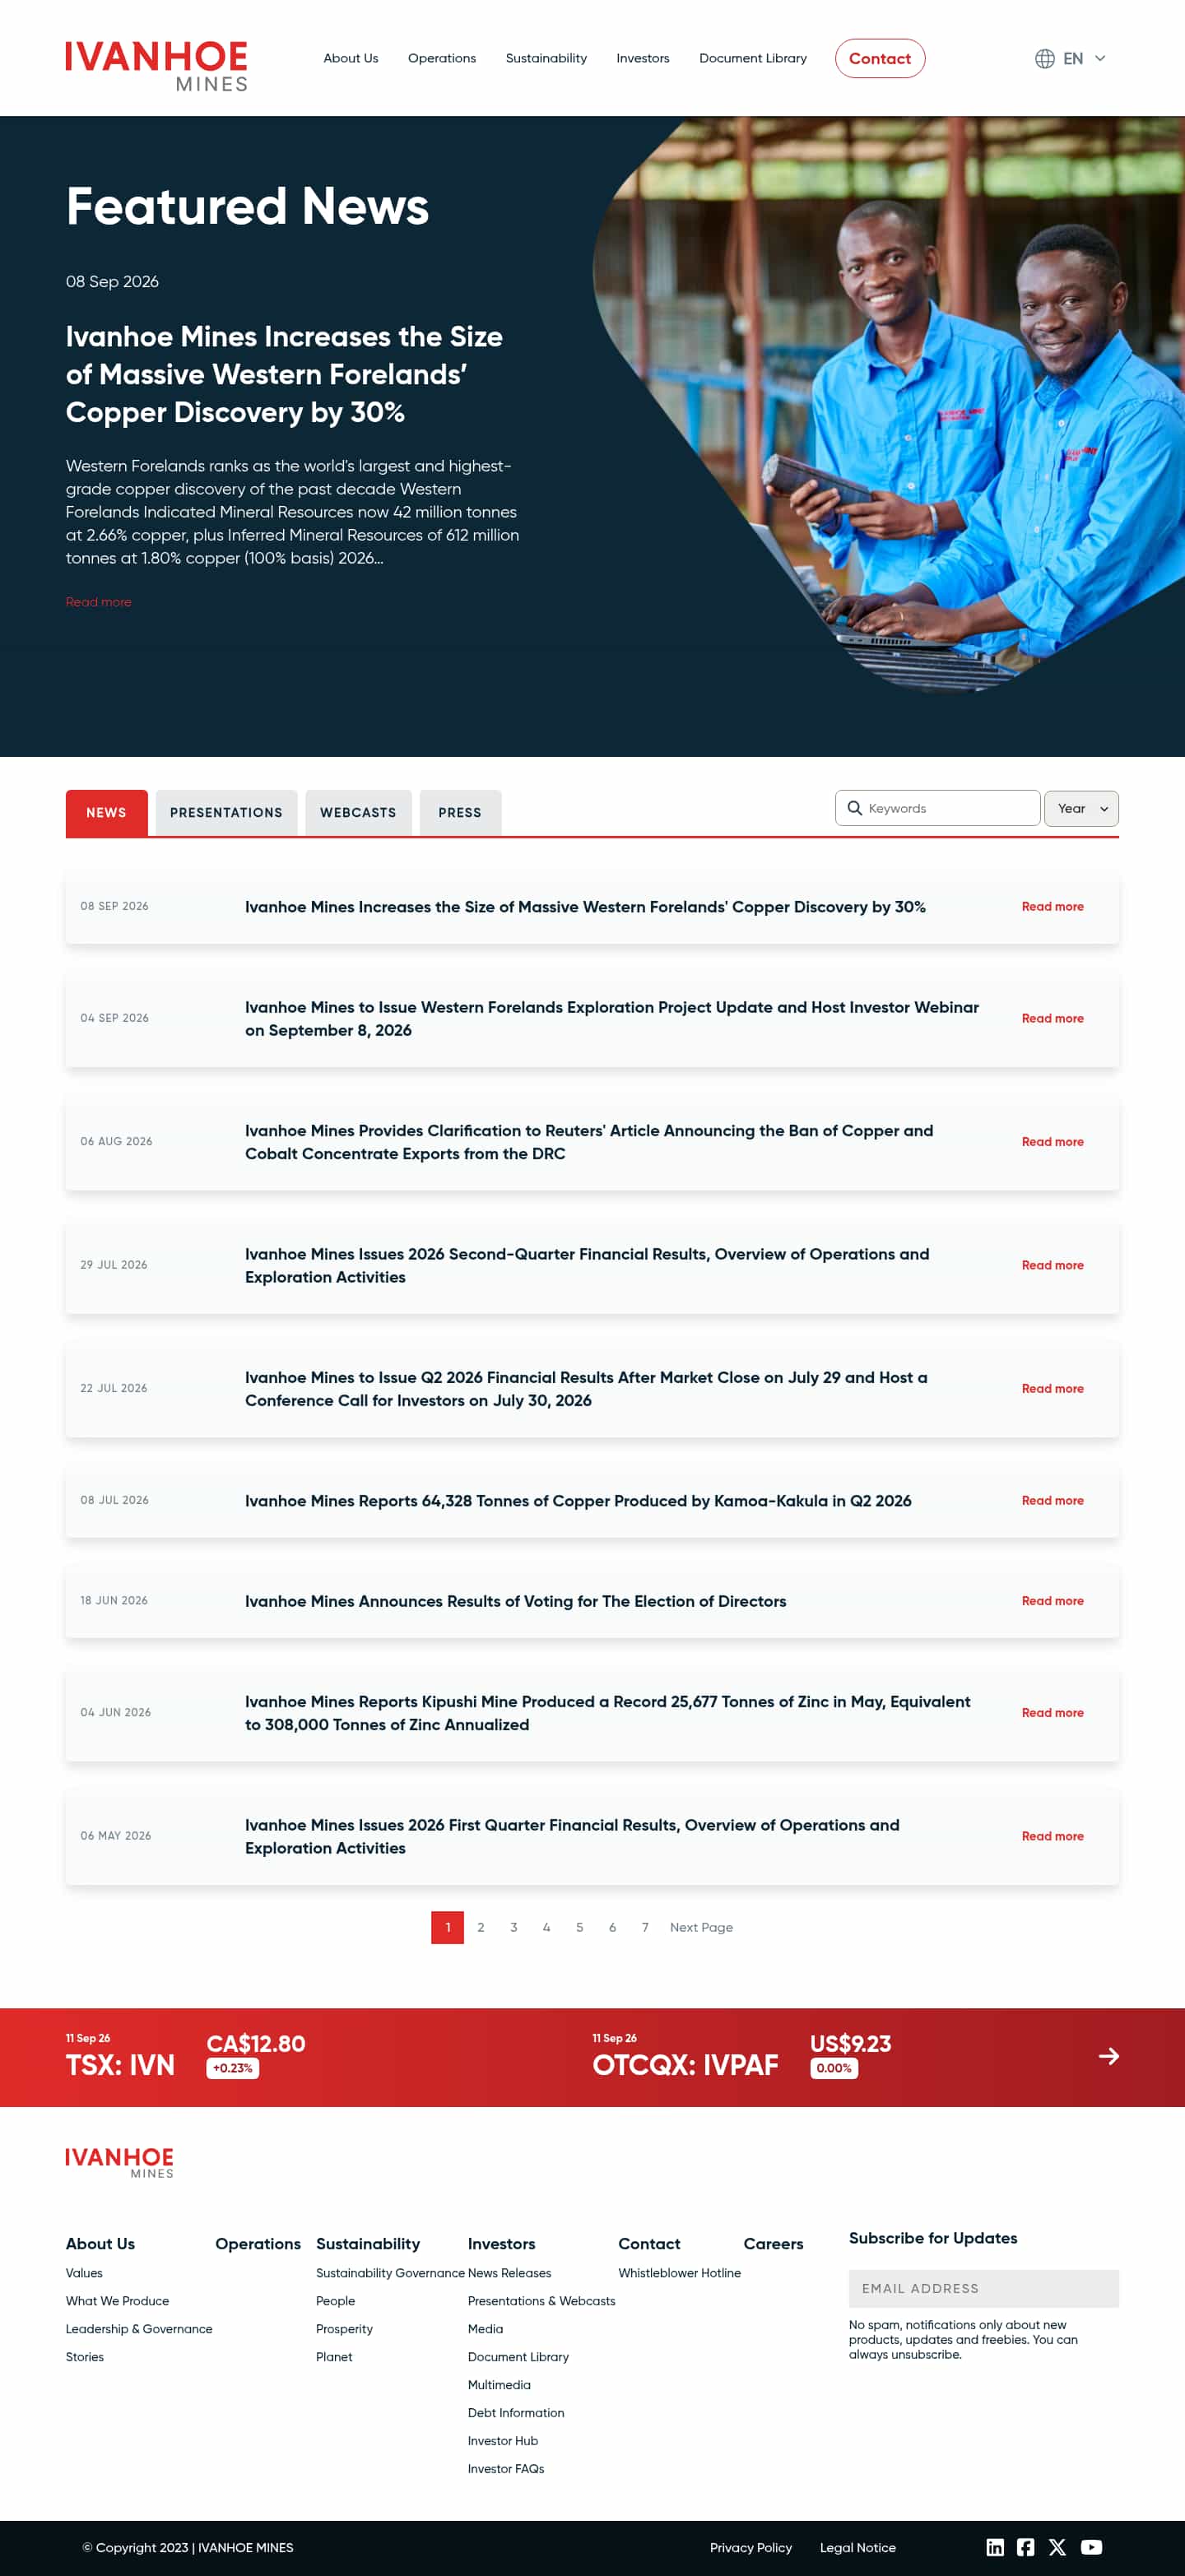1185x2576 pixels.
Task: Open the Privacy Policy link
Action: (x=751, y=2548)
